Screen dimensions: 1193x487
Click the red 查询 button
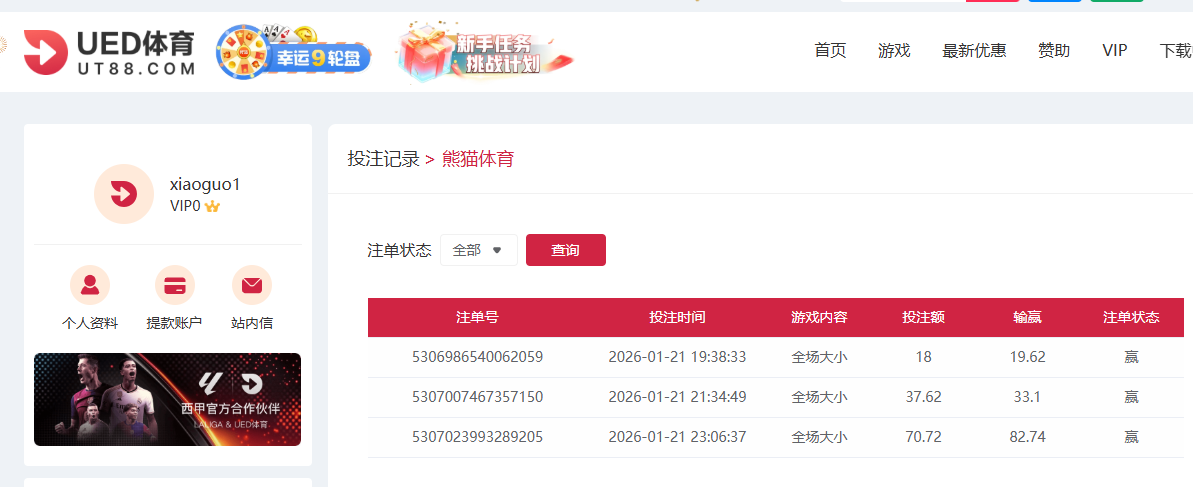click(565, 250)
